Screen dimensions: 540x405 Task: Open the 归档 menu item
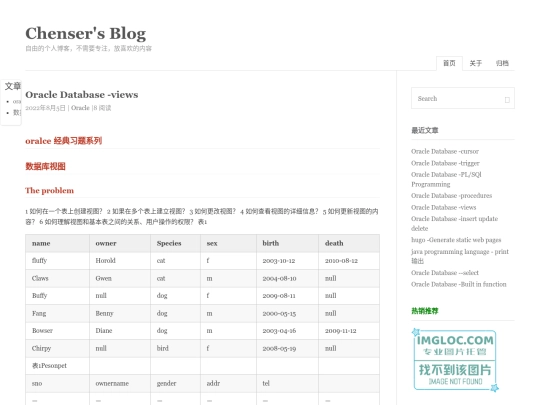pyautogui.click(x=502, y=63)
